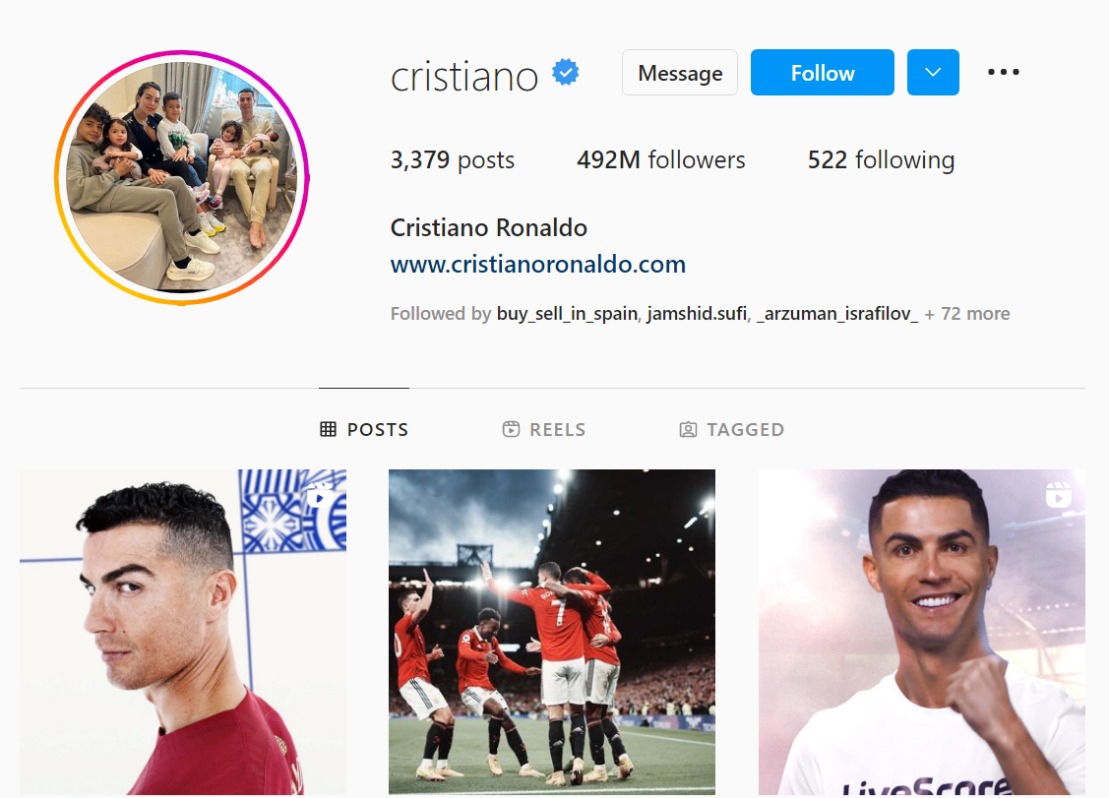The width and height of the screenshot is (1109, 798).
Task: Open the Manchester United celebration post
Action: pos(552,632)
